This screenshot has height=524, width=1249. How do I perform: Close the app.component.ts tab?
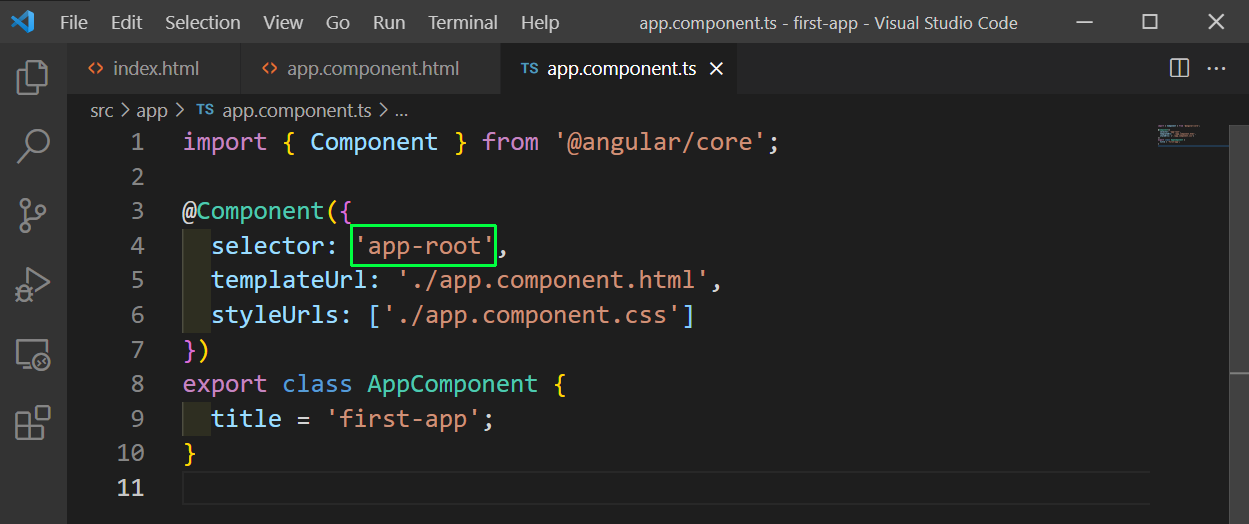[716, 69]
